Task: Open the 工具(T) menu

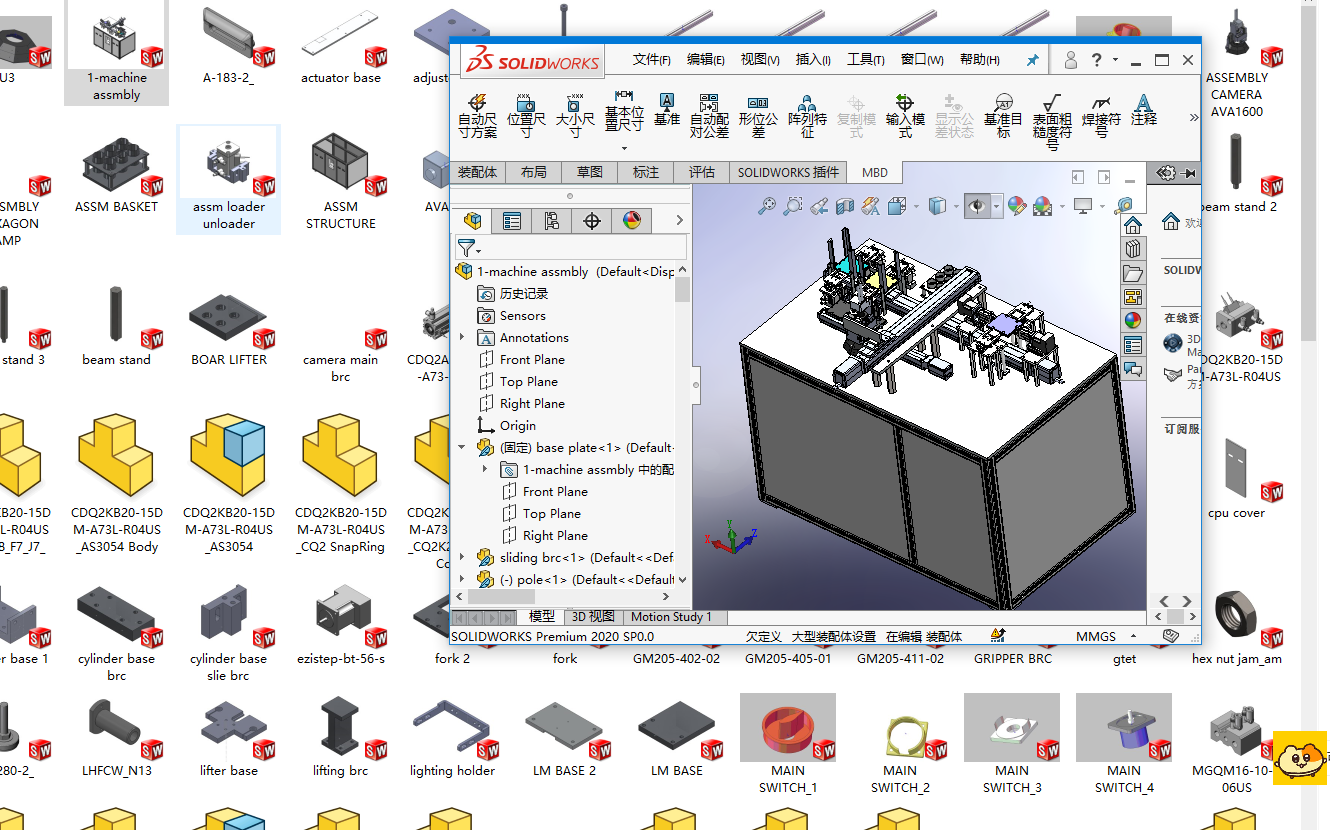Action: click(865, 60)
